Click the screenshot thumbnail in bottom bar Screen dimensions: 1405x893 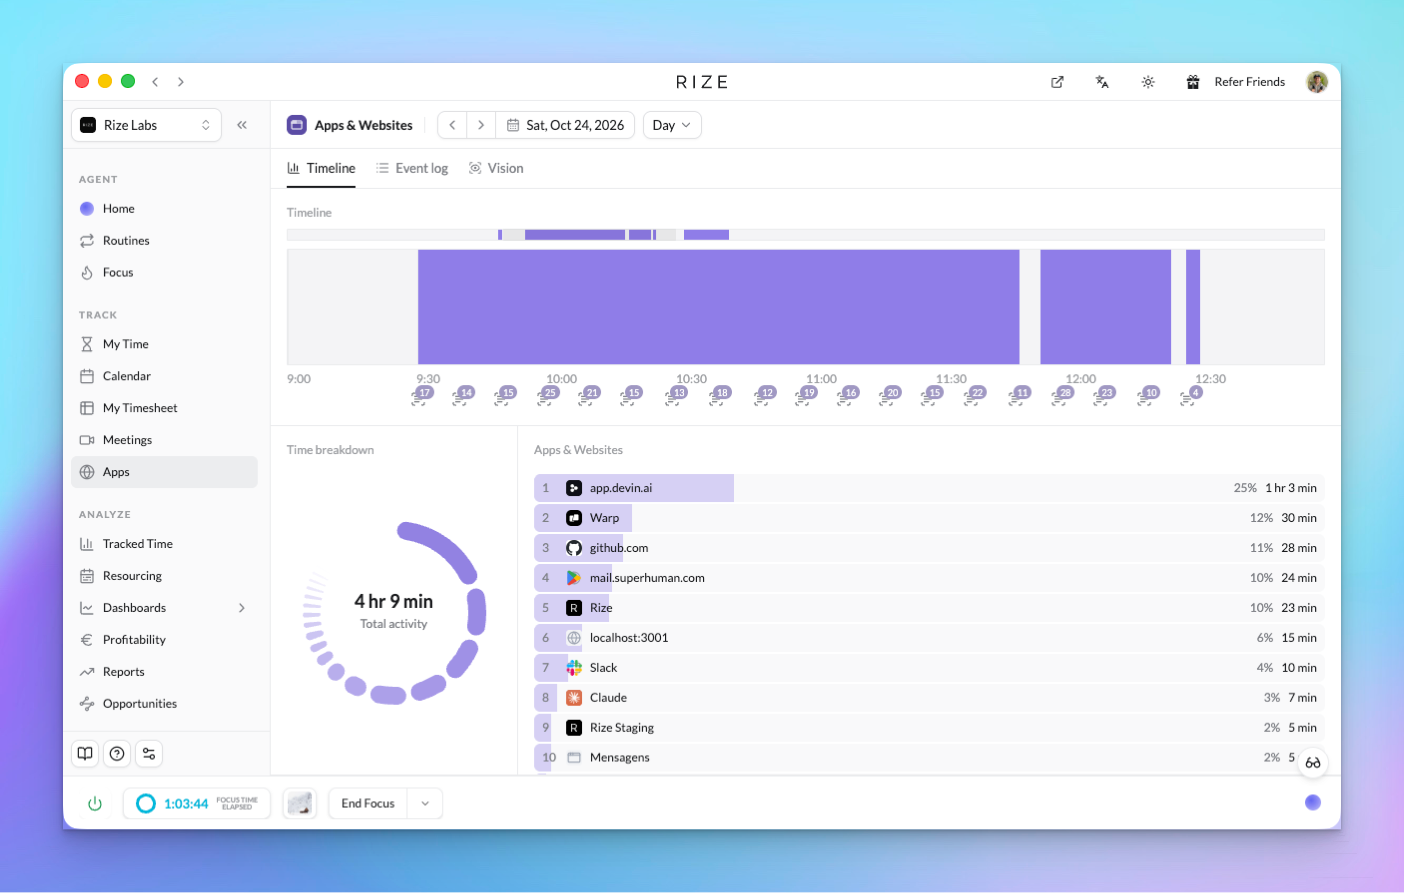coord(299,804)
